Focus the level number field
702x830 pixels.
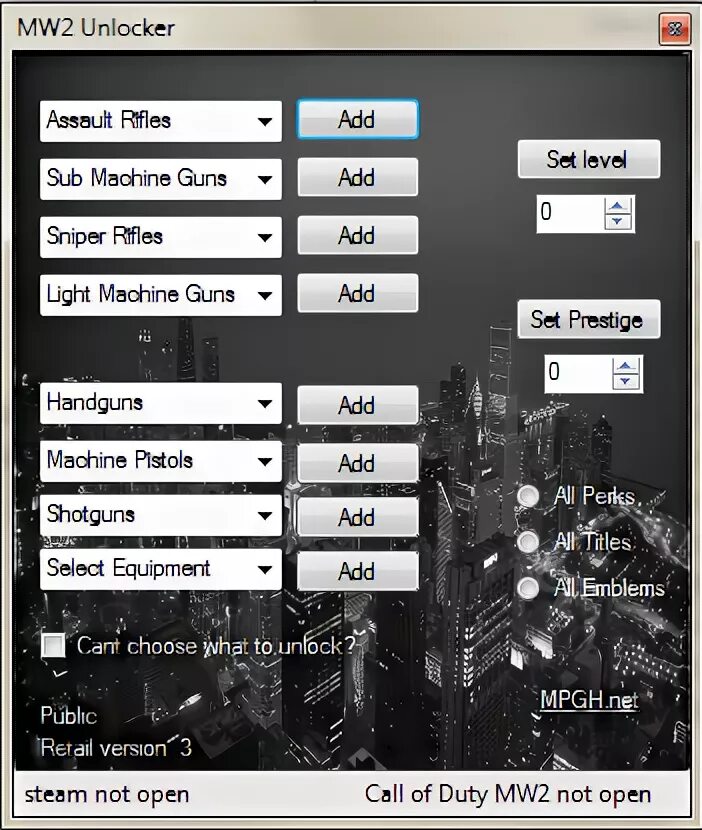click(x=570, y=213)
